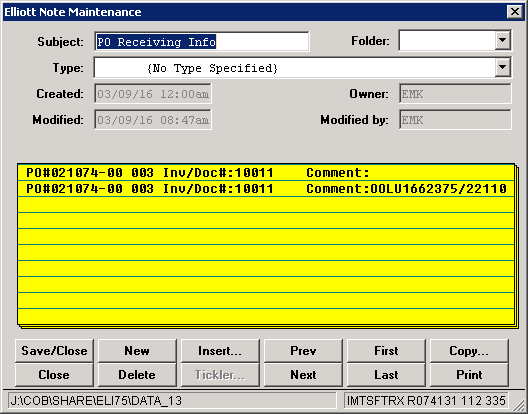The height and width of the screenshot is (414, 528).
Task: Click the Save/Close button
Action: coord(54,351)
